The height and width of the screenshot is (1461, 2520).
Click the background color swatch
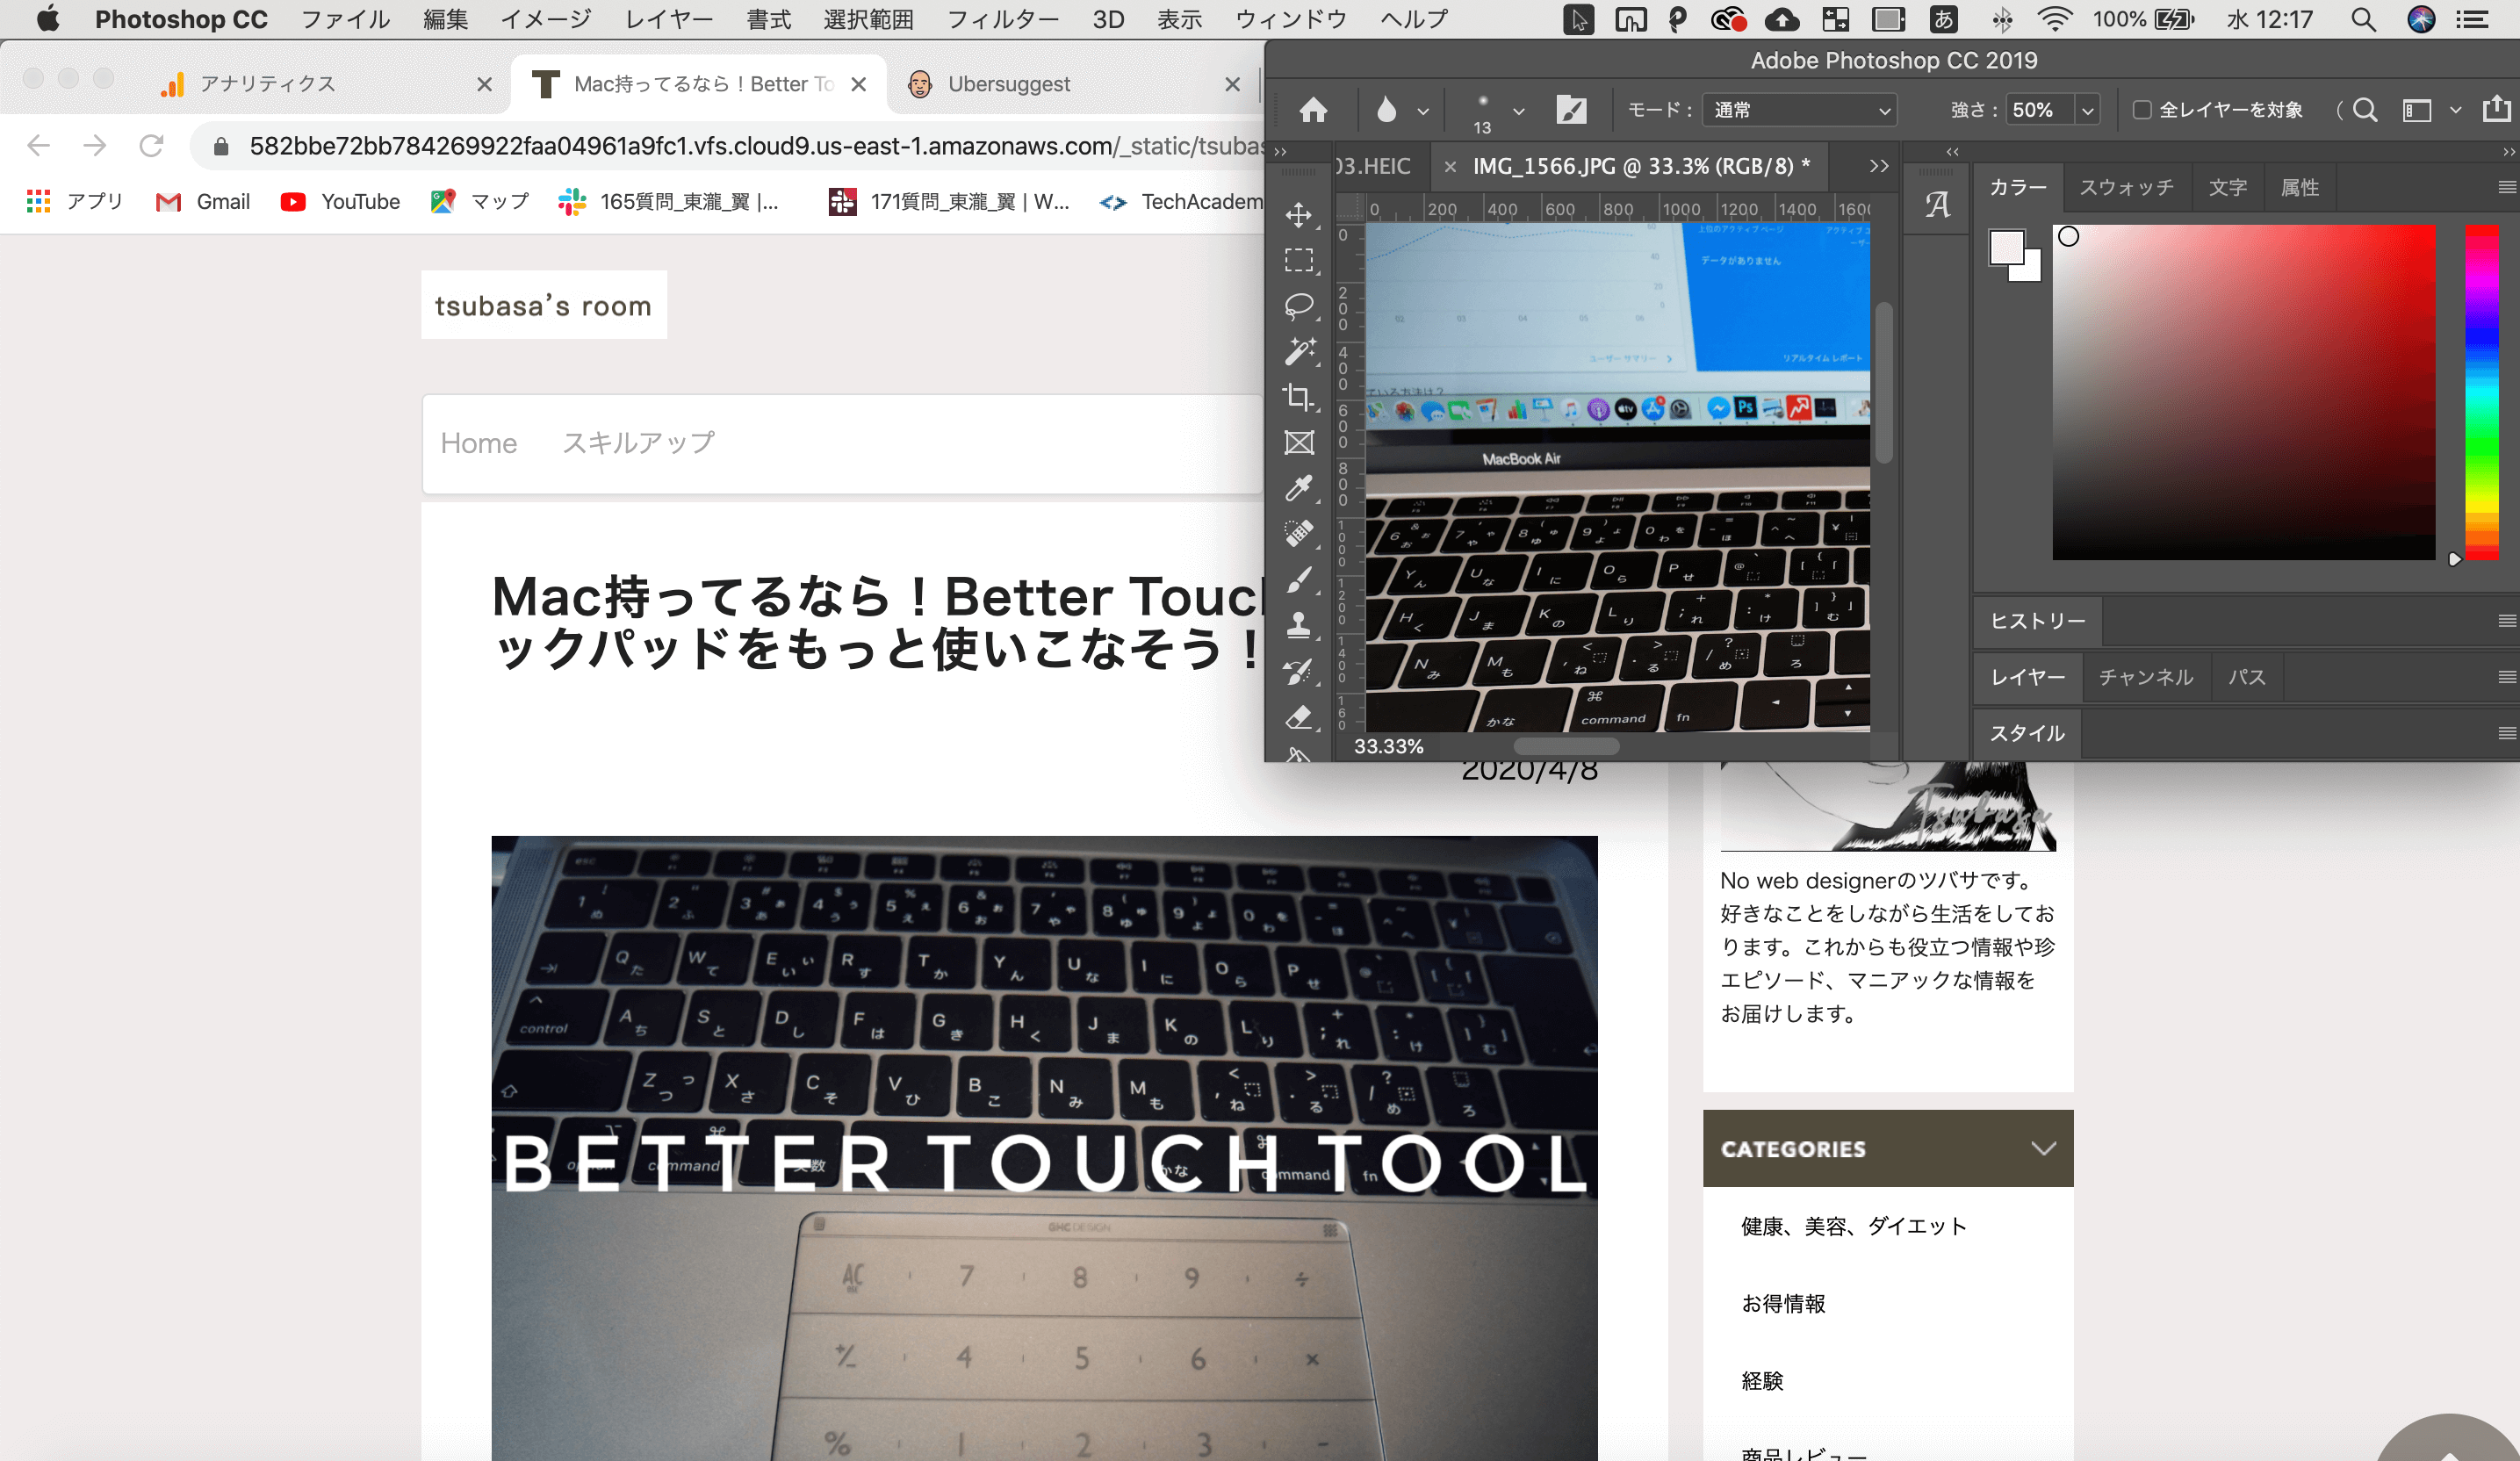2032,271
